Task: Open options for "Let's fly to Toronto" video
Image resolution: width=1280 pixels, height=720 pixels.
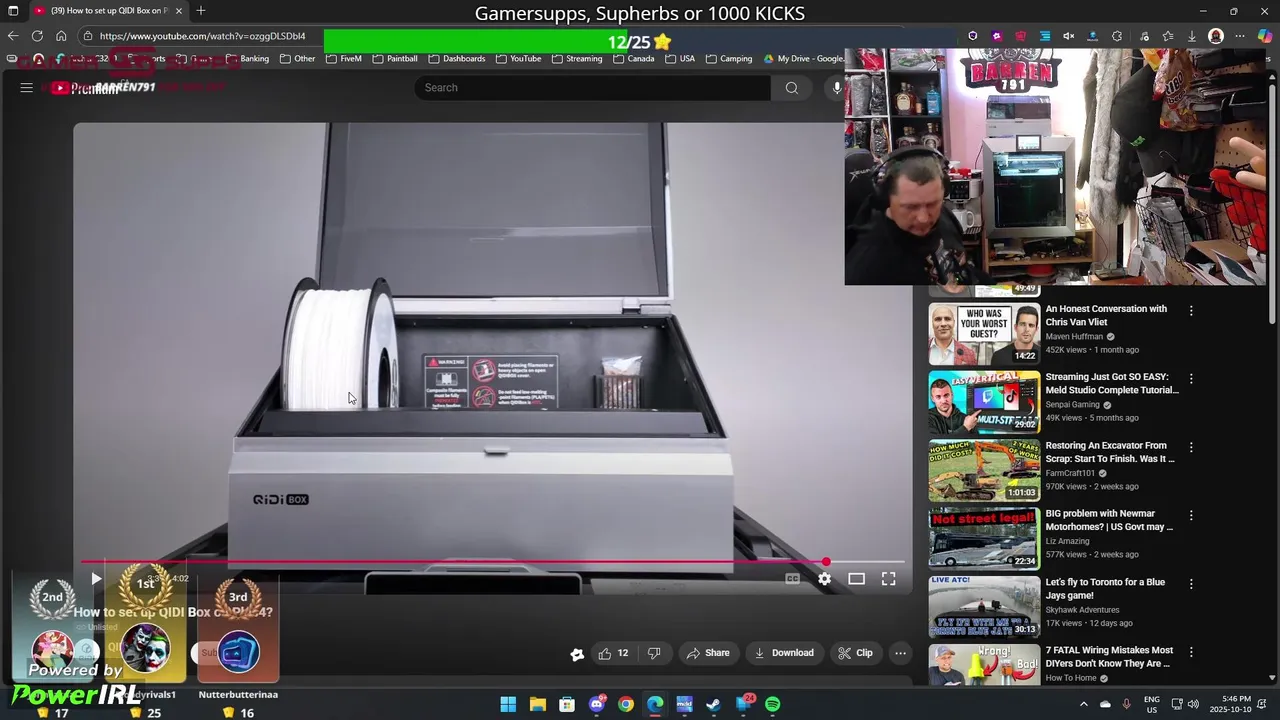Action: click(x=1191, y=583)
